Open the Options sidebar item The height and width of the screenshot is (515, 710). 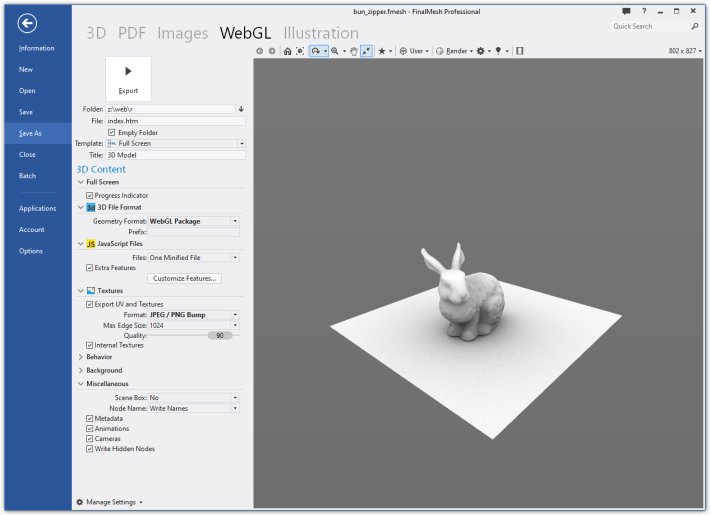(x=31, y=251)
